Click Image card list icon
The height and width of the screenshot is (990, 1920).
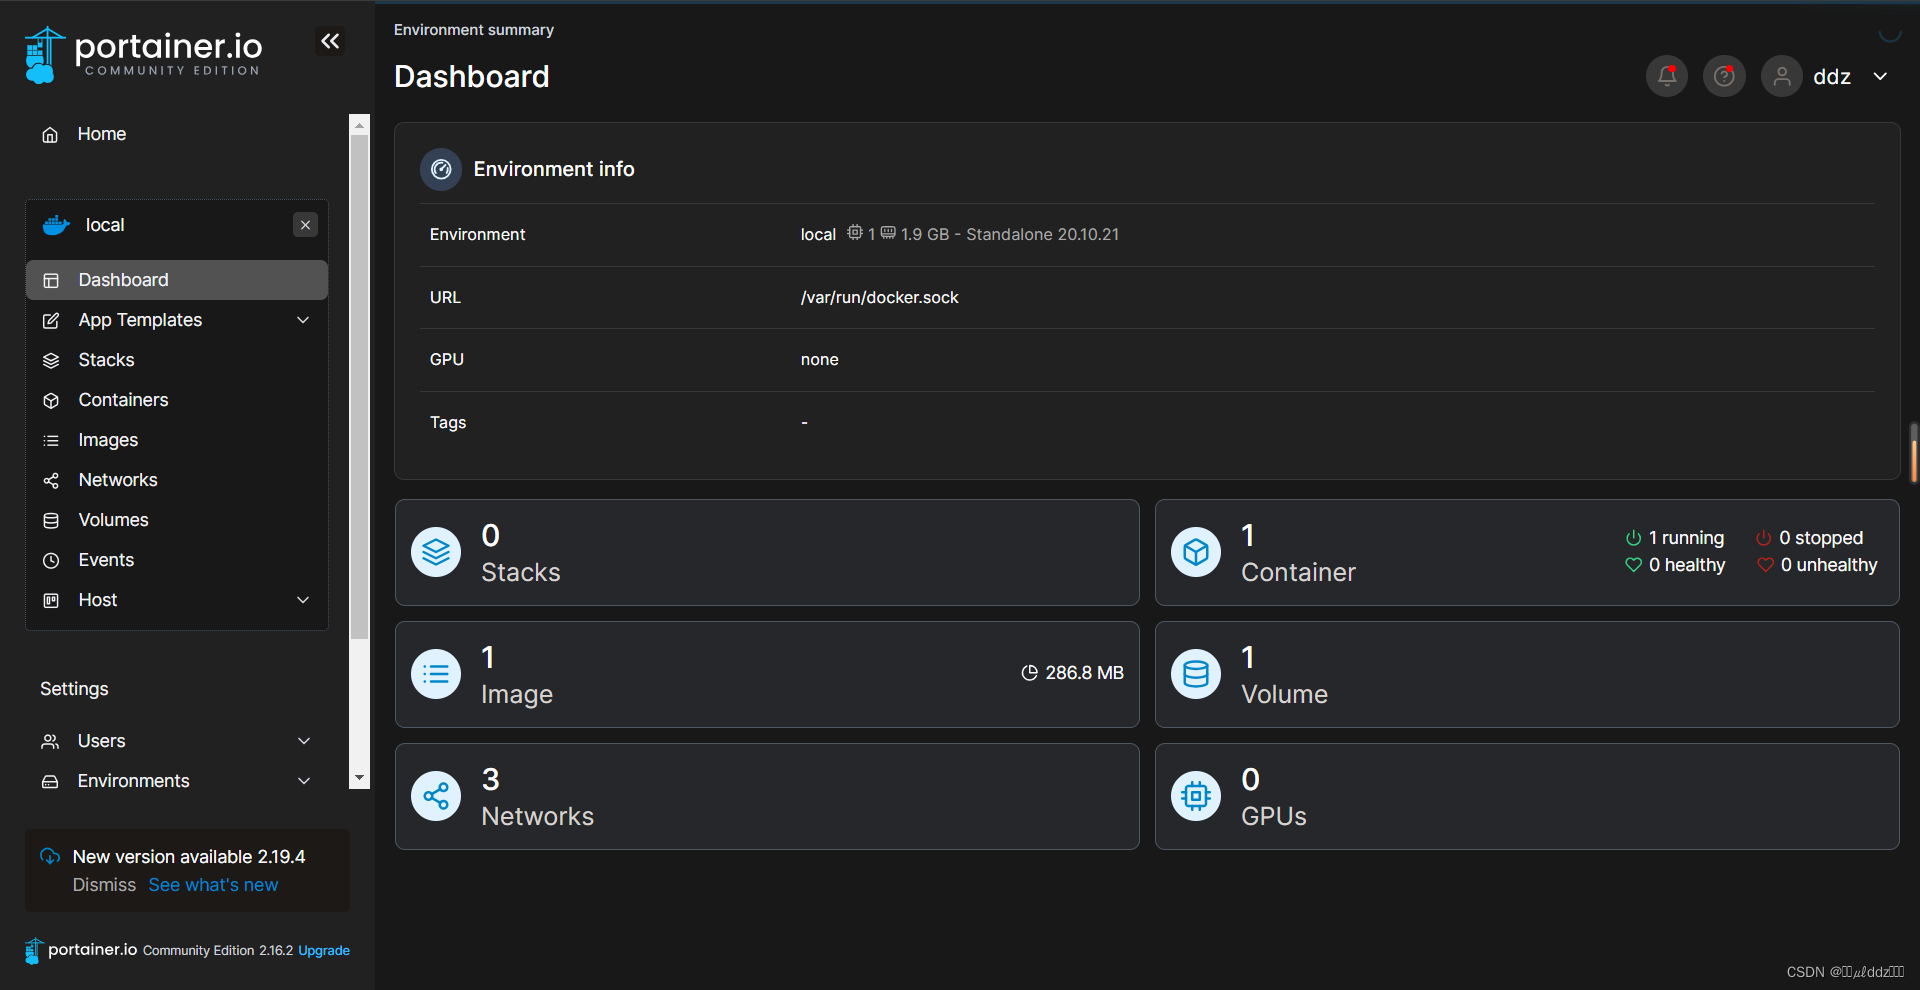[436, 674]
